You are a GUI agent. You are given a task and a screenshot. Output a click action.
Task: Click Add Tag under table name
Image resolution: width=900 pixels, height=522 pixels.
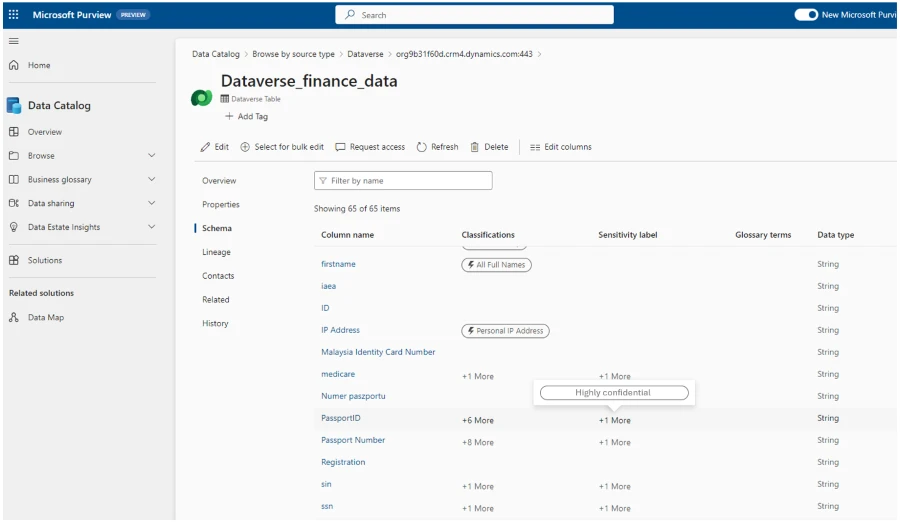click(x=246, y=117)
